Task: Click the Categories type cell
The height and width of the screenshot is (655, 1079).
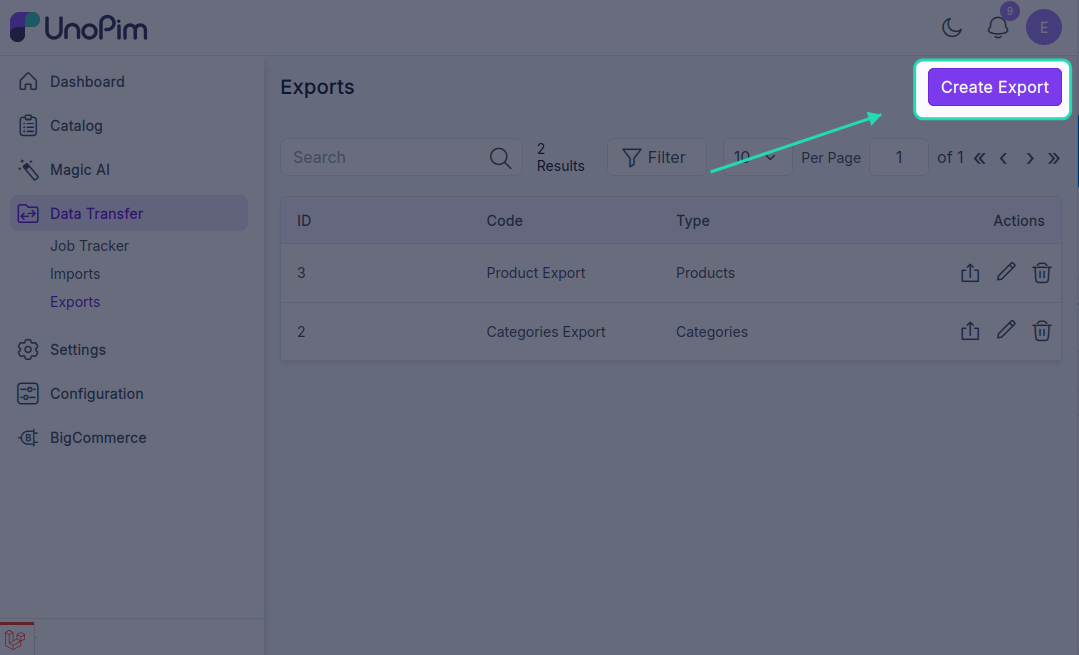Action: (x=712, y=332)
